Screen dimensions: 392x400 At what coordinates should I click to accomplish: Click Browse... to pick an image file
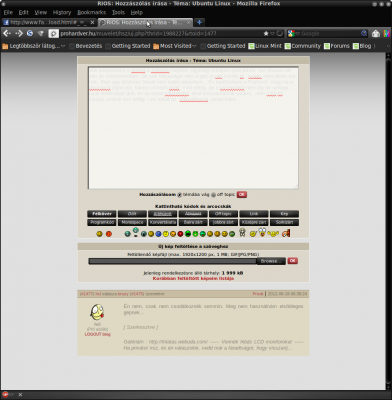pyautogui.click(x=271, y=261)
